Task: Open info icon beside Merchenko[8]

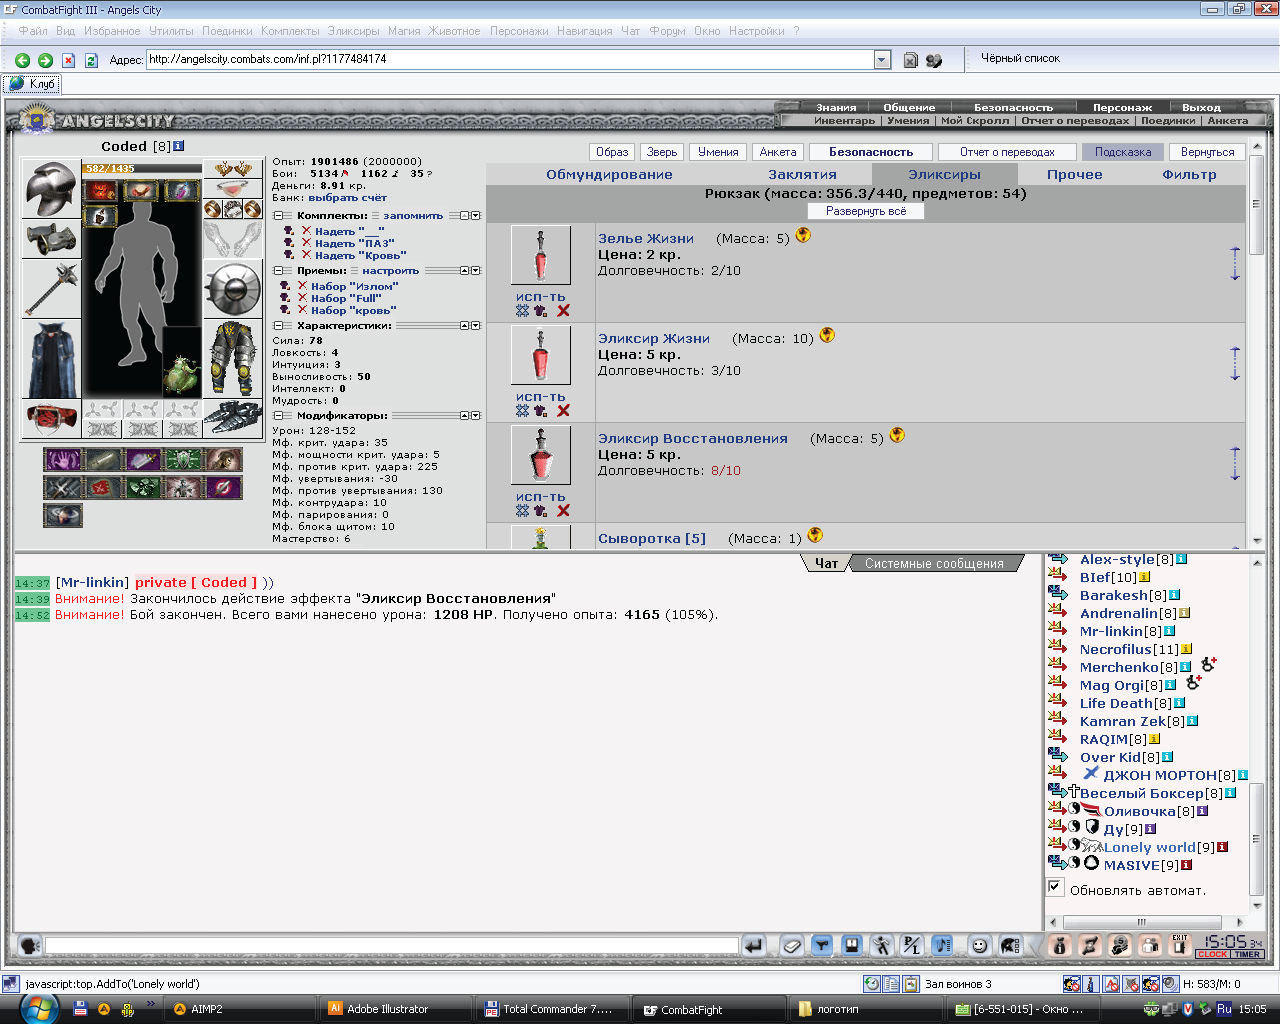Action: [x=1185, y=667]
